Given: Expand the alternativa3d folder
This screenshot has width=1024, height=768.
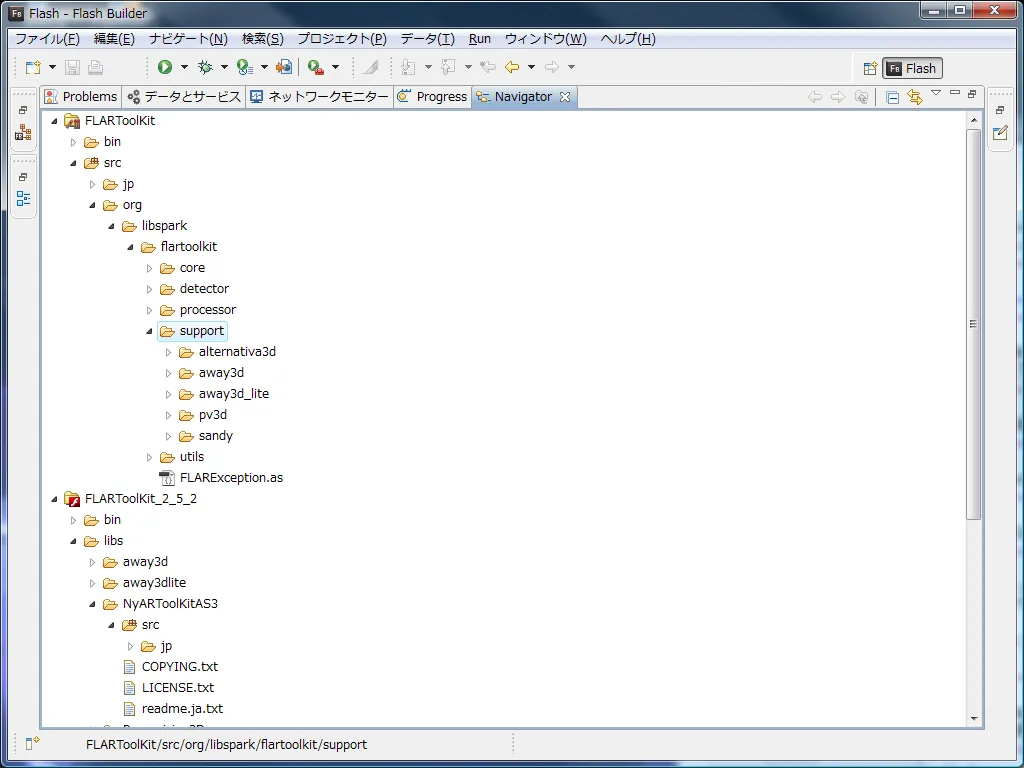Looking at the screenshot, I should (x=168, y=352).
